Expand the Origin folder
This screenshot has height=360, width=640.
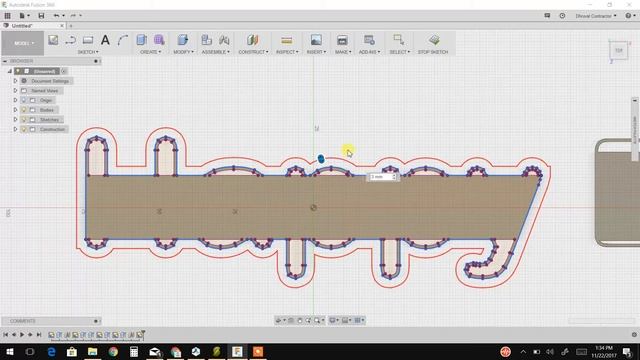(16, 100)
